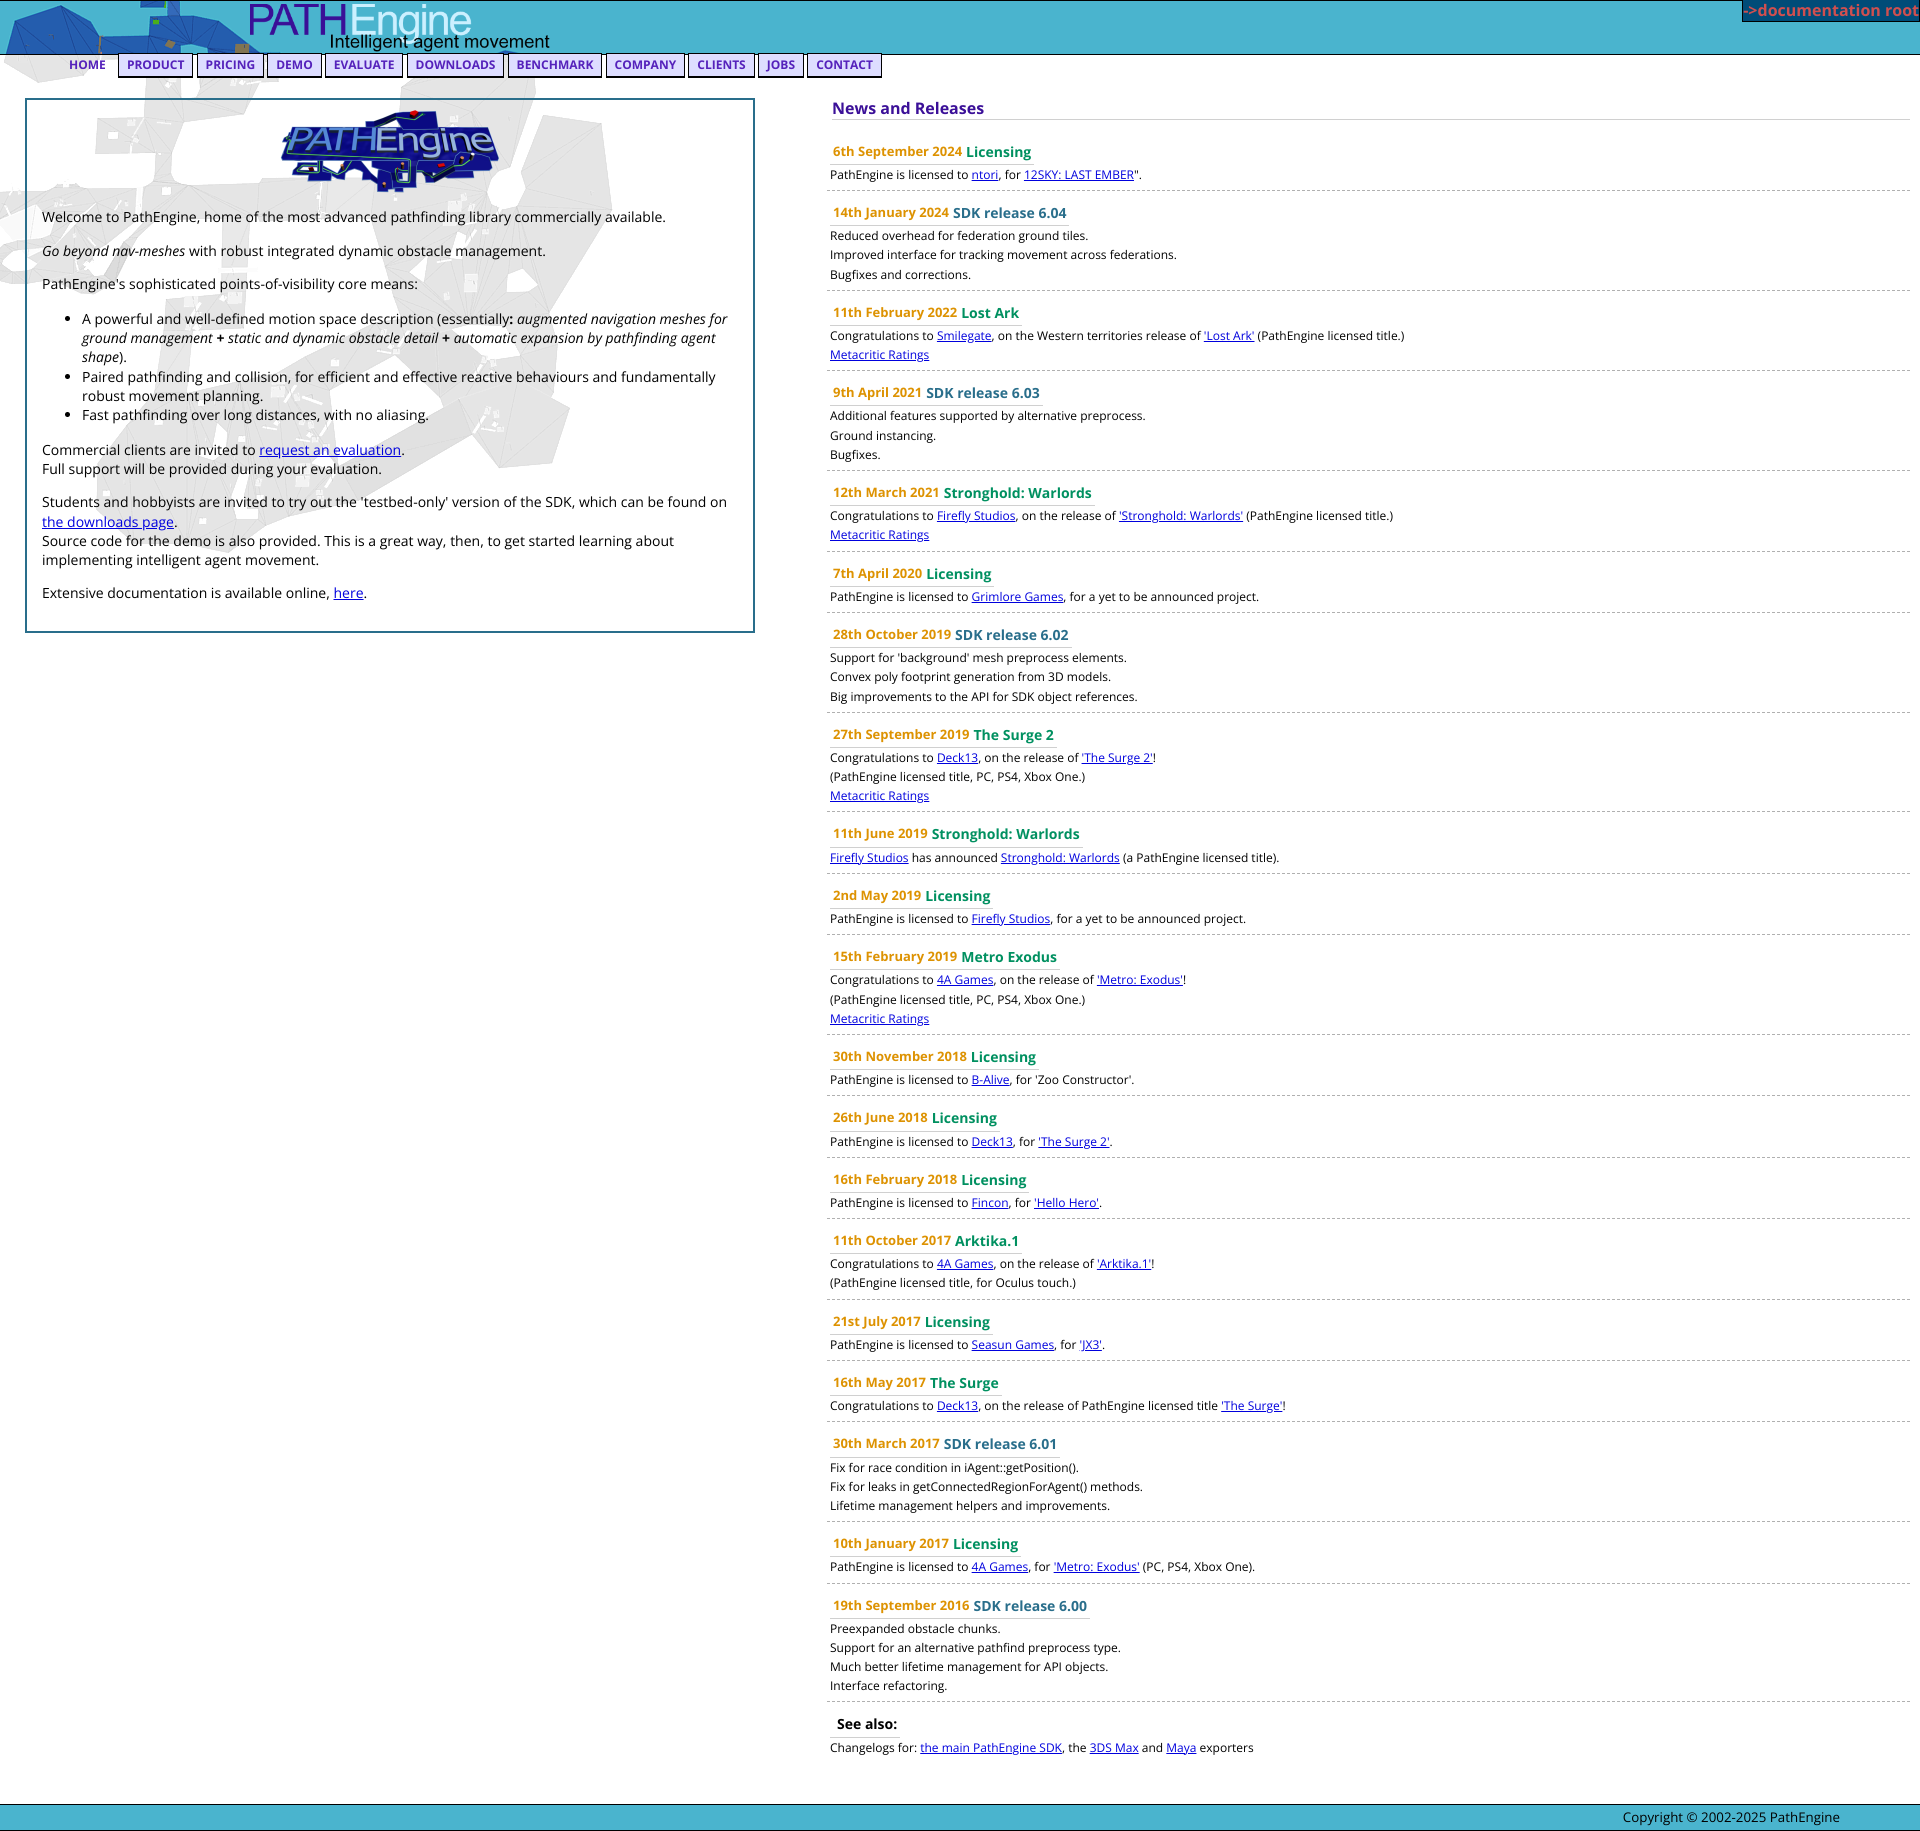Open the Maya exporter changelog link
The height and width of the screenshot is (1831, 1920).
(x=1181, y=1748)
